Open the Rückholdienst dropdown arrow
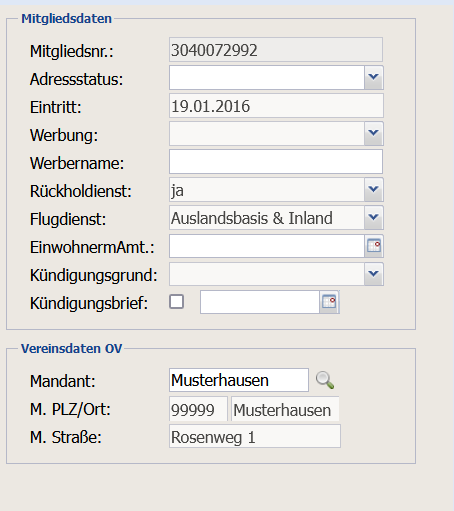This screenshot has height=511, width=454. click(x=373, y=190)
